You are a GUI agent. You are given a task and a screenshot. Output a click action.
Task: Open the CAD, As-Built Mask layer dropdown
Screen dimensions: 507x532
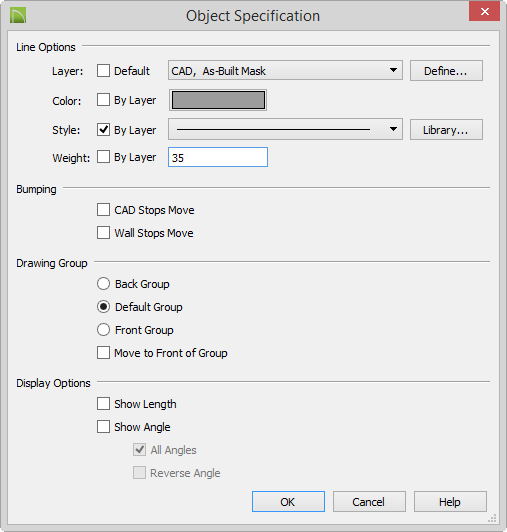click(285, 71)
